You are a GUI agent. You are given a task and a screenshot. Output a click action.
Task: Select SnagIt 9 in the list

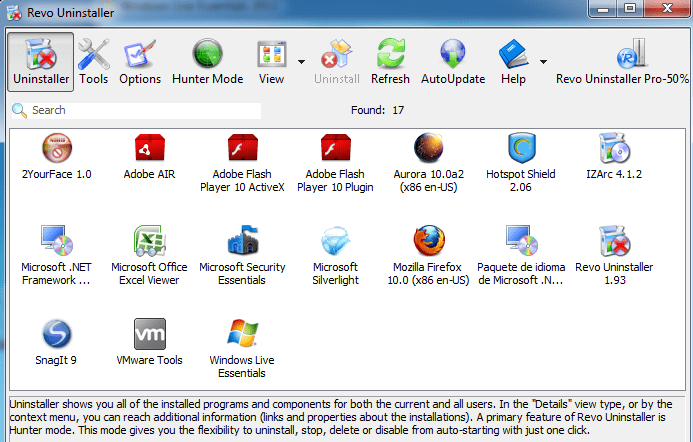(56, 342)
